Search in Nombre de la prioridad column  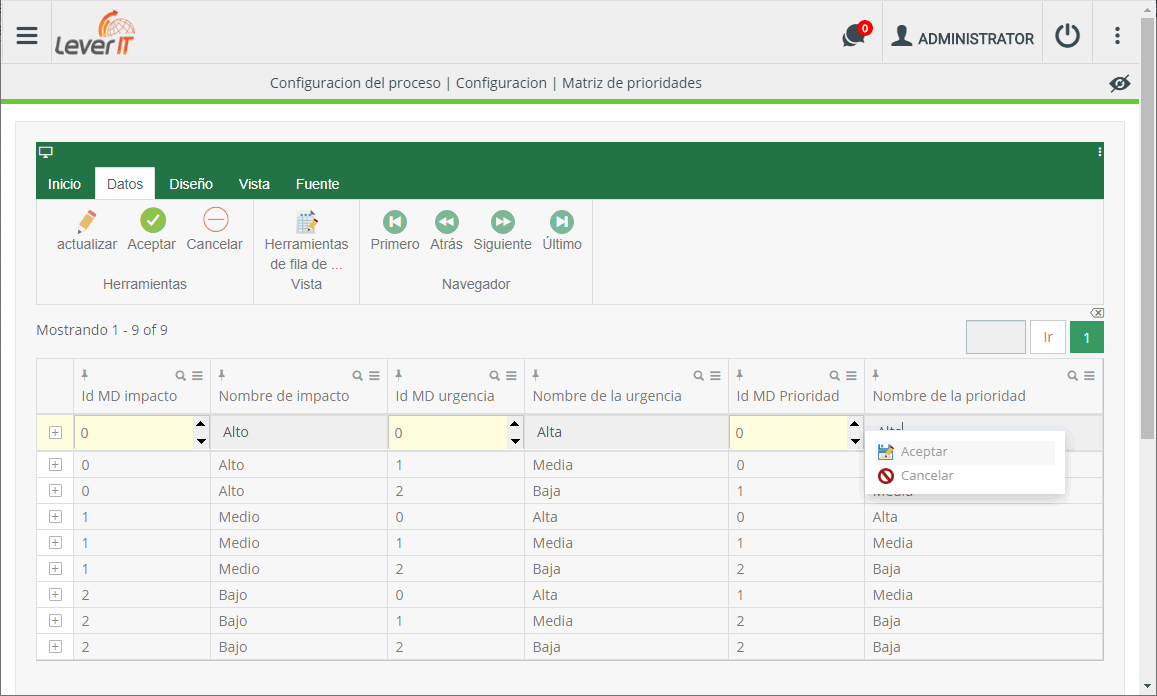tap(1072, 376)
